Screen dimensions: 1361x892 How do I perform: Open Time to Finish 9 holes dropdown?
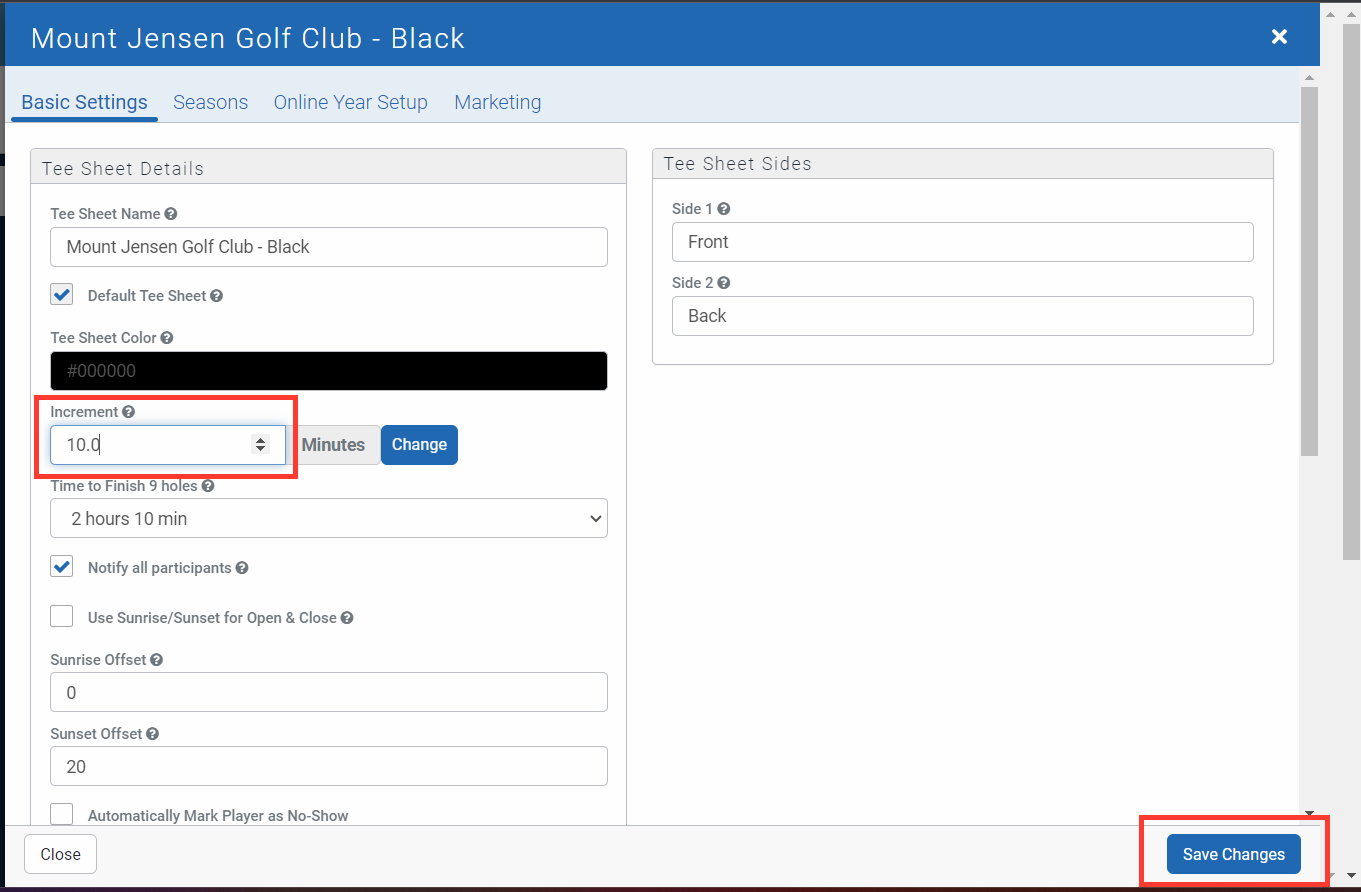[x=328, y=519]
